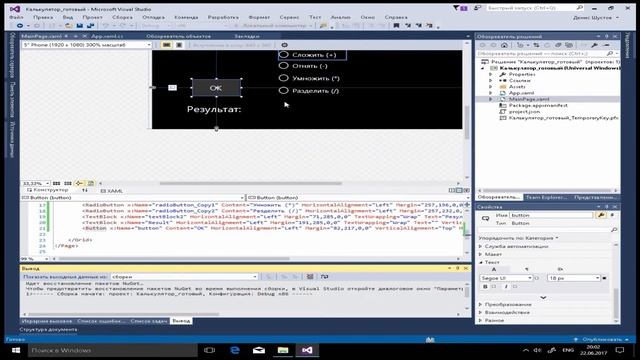Collapse the 'Текст' category in Properties

(481, 262)
